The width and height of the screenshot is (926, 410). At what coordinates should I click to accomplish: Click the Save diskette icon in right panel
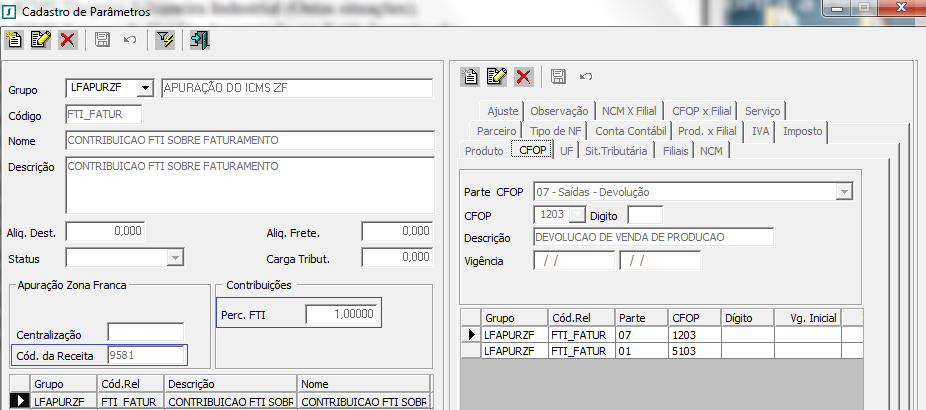coord(558,76)
